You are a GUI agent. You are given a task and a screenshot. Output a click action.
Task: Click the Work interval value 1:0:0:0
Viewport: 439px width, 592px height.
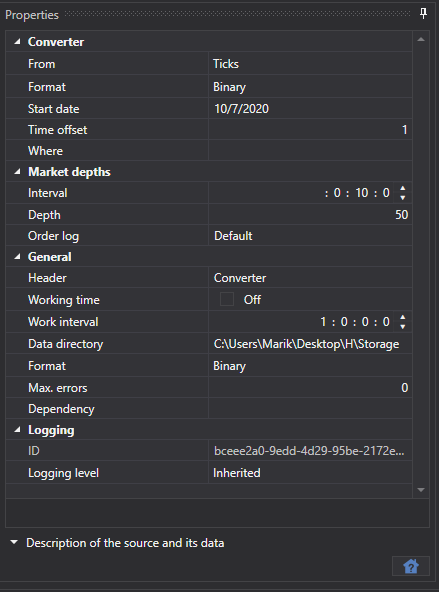point(355,322)
